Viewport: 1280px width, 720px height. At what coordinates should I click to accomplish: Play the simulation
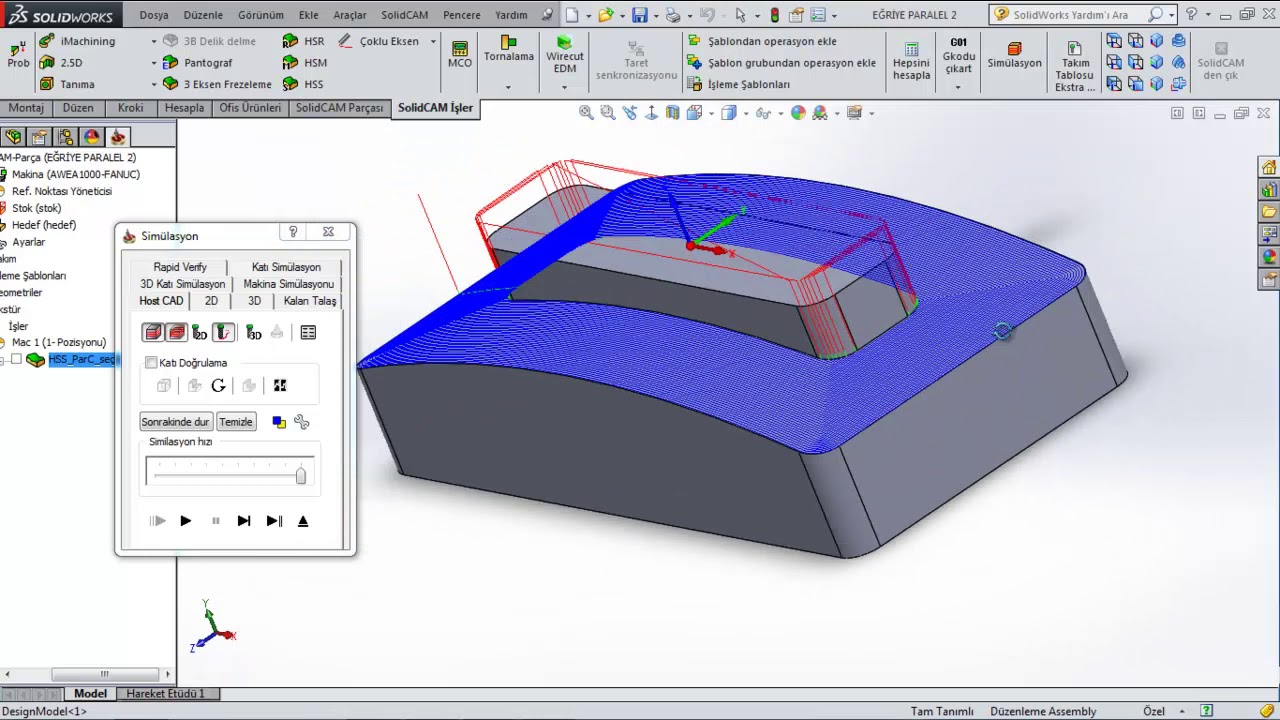tap(185, 521)
